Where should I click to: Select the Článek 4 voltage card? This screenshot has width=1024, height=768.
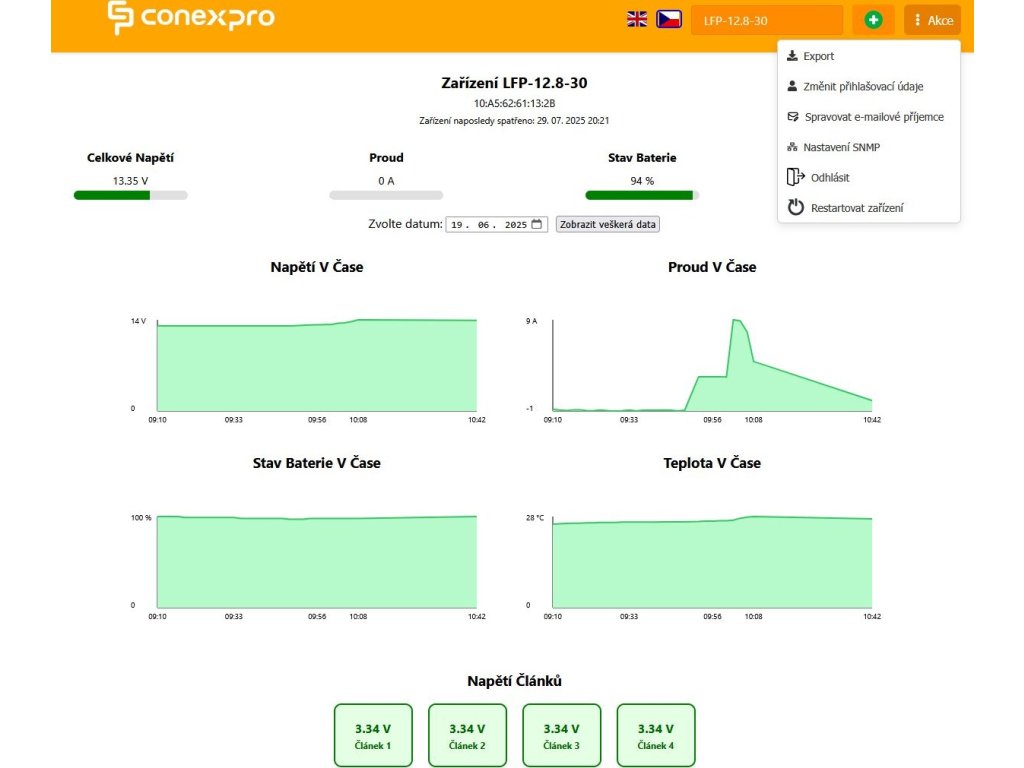click(656, 735)
